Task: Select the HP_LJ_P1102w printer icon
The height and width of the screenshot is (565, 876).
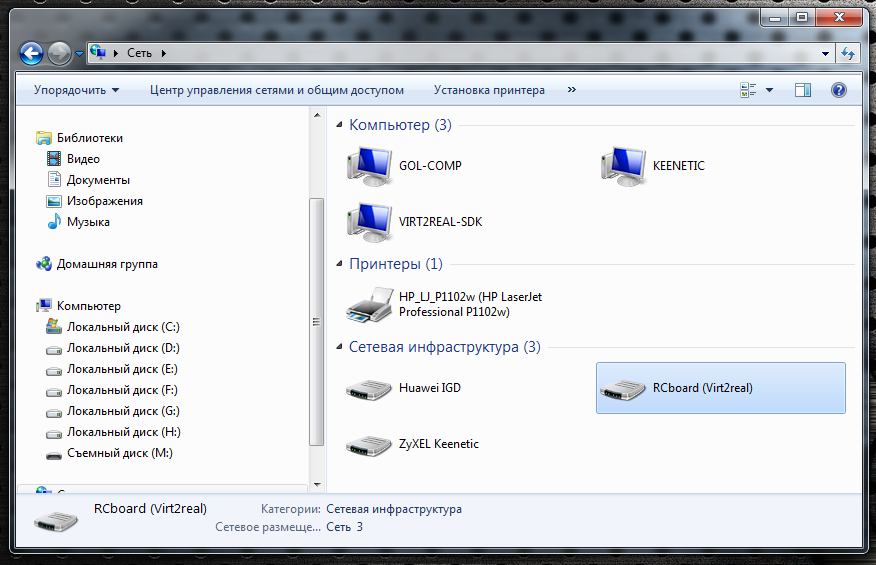Action: [369, 305]
